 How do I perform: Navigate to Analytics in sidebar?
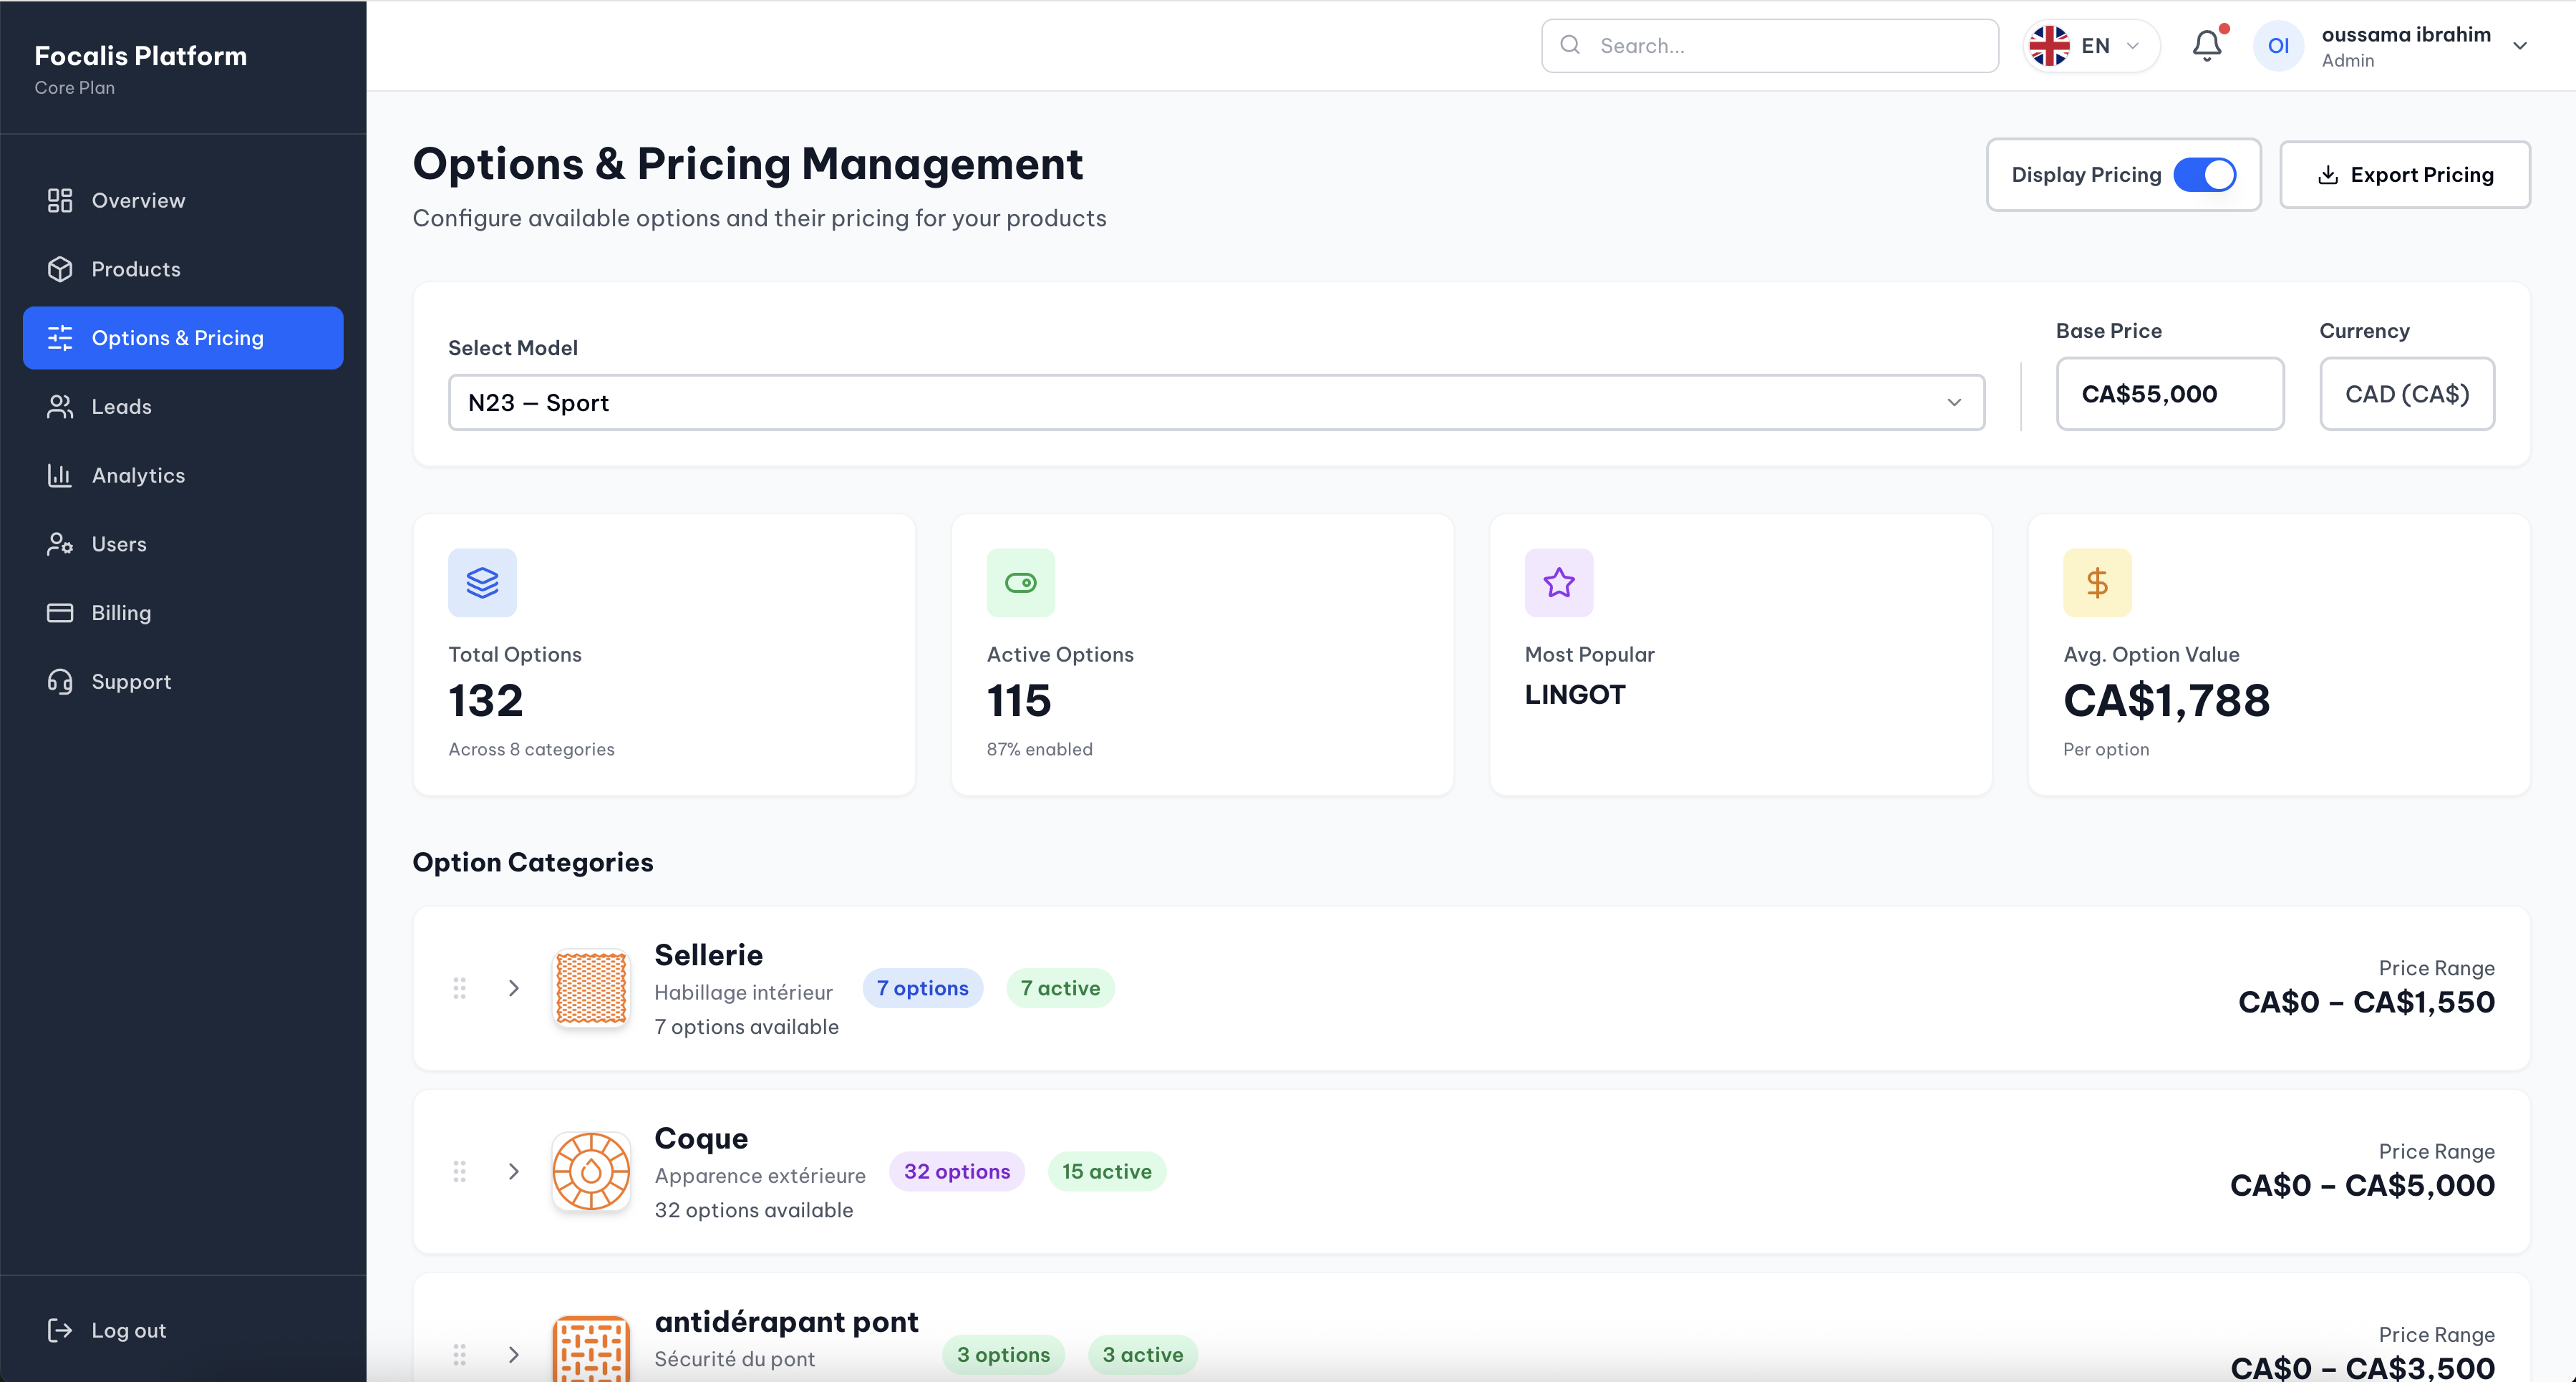click(x=183, y=475)
